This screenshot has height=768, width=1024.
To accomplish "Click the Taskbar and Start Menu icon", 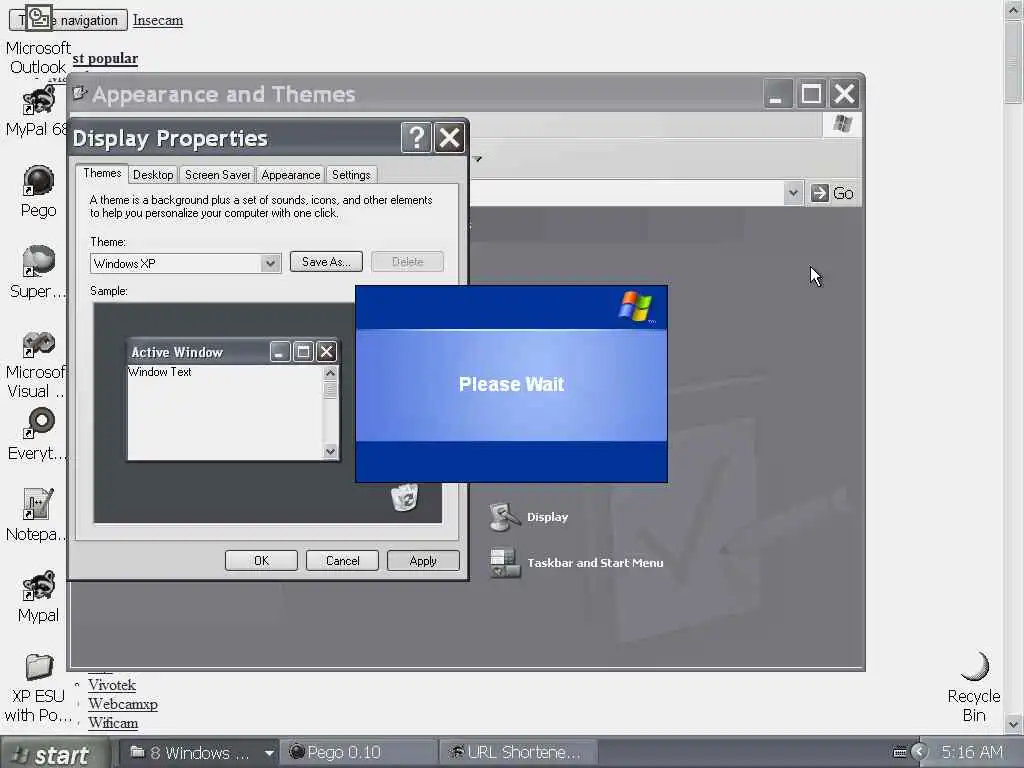I will [x=505, y=563].
